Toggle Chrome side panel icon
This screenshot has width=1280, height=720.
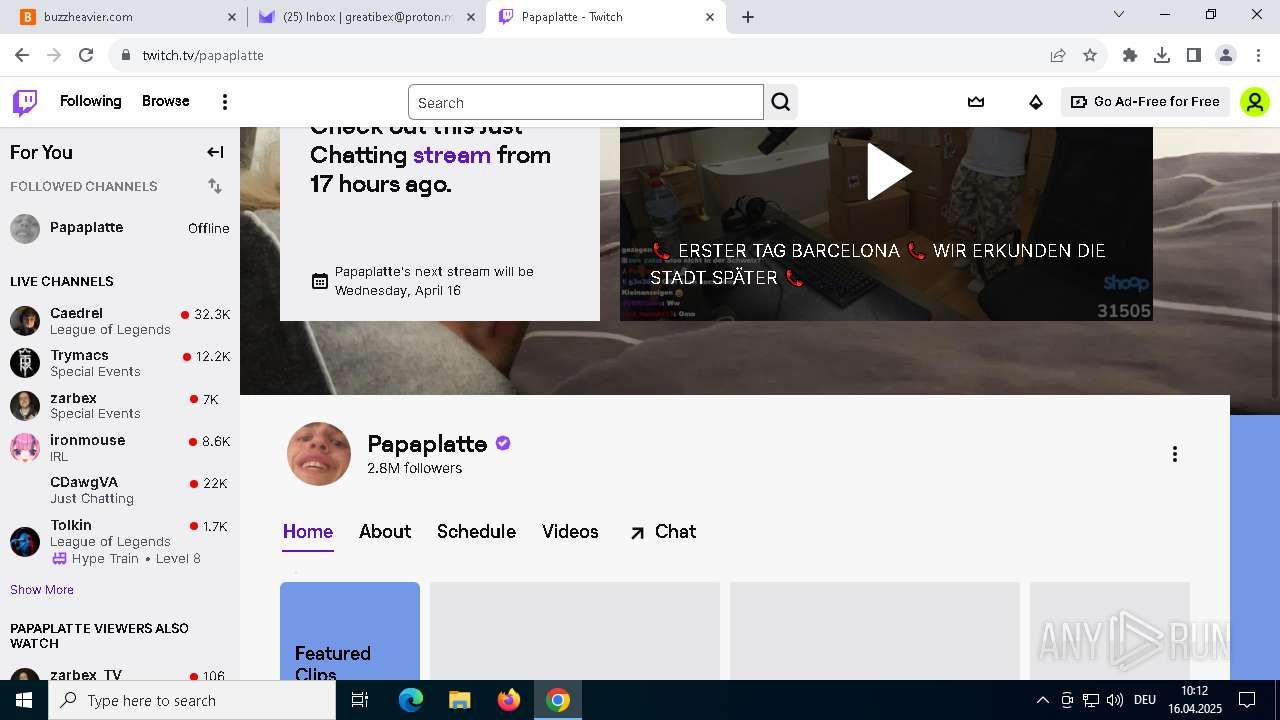click(x=1194, y=55)
